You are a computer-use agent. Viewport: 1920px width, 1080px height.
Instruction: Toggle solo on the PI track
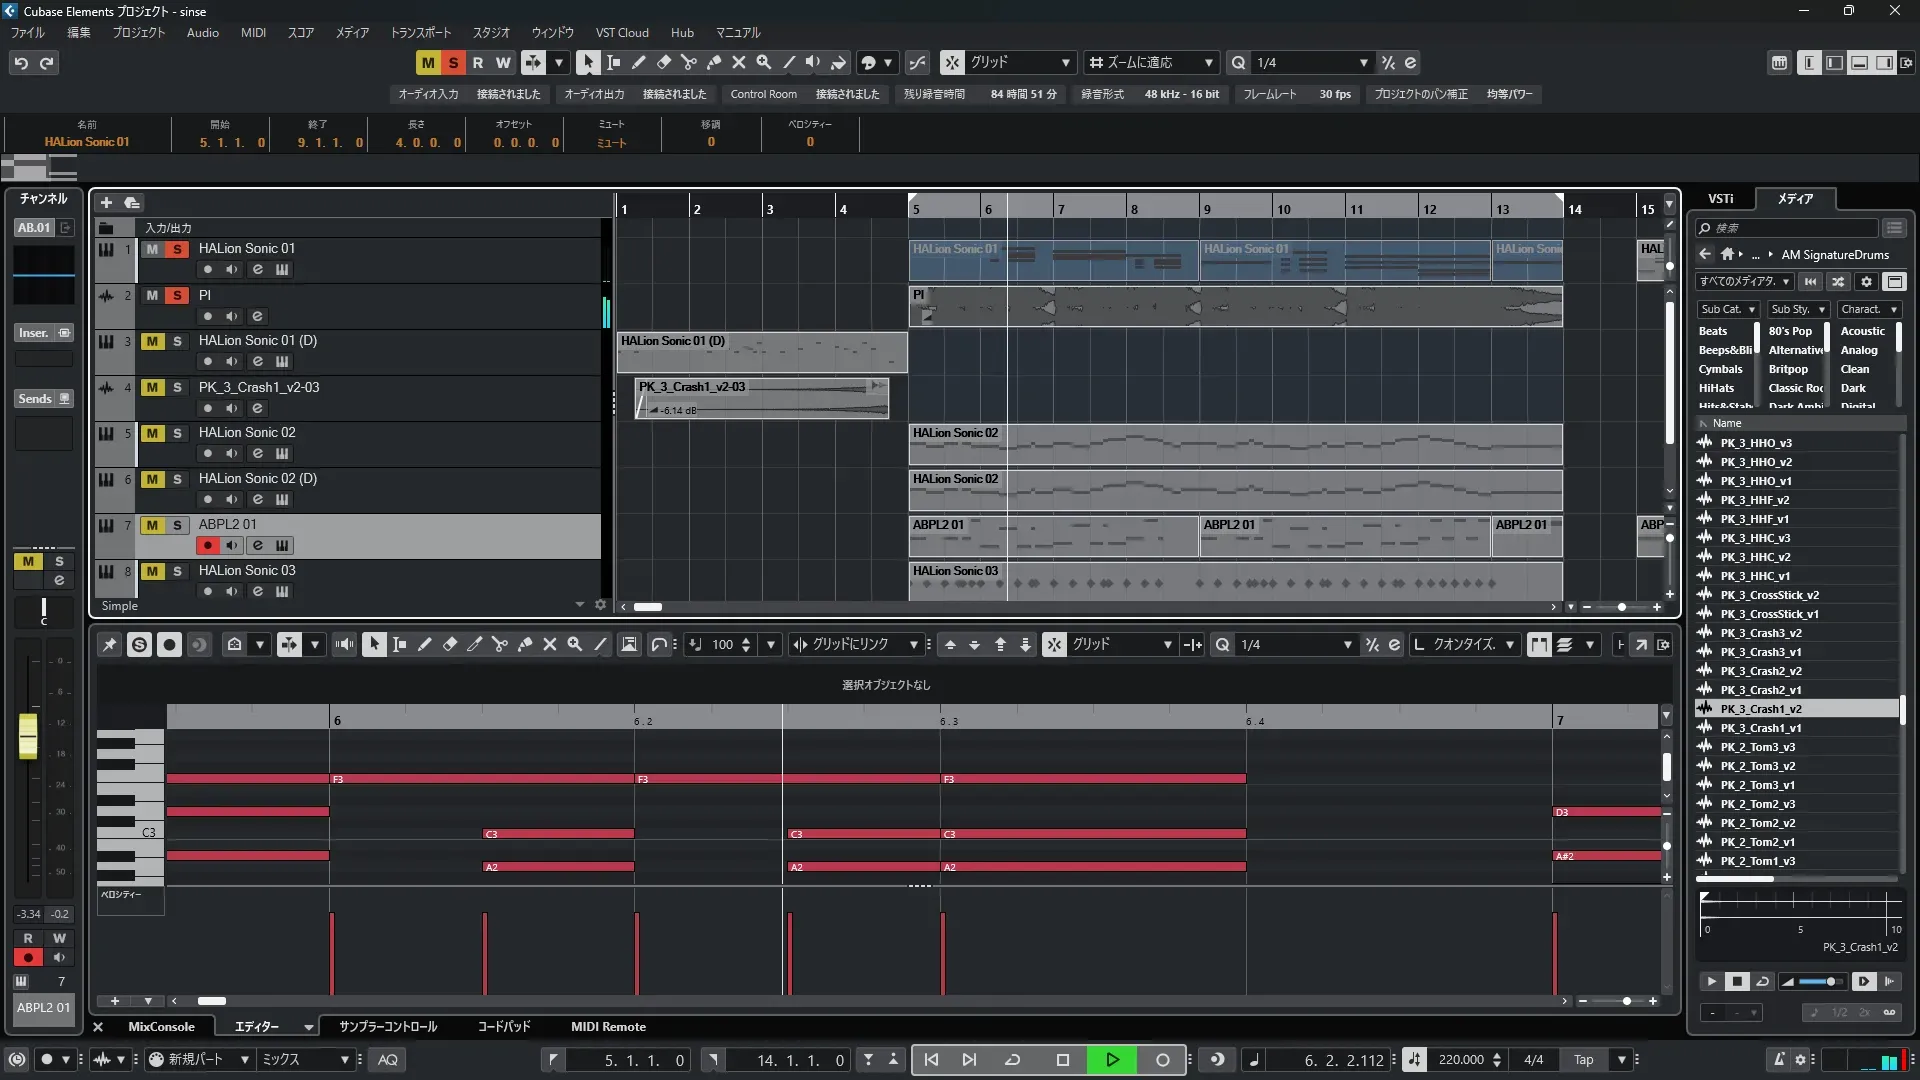(177, 295)
